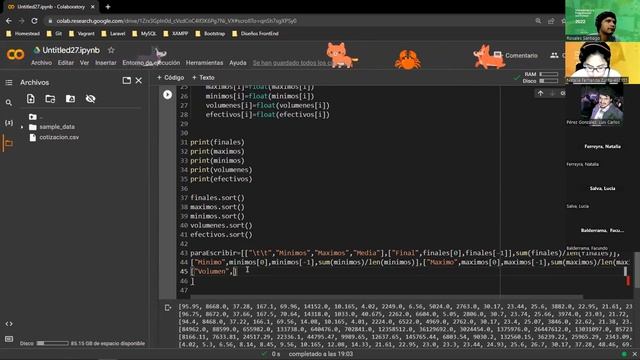Add a text cell with + Texto
640x360 pixels.
click(x=203, y=78)
